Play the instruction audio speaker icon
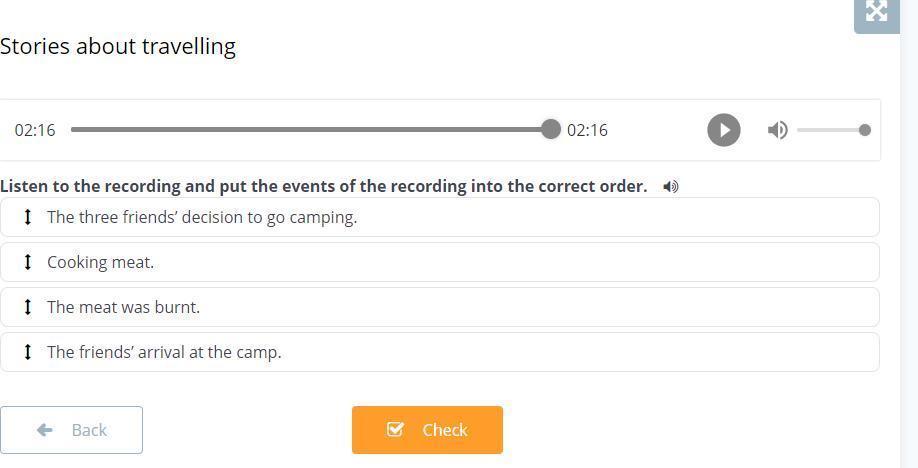The image size is (918, 468). [x=671, y=187]
